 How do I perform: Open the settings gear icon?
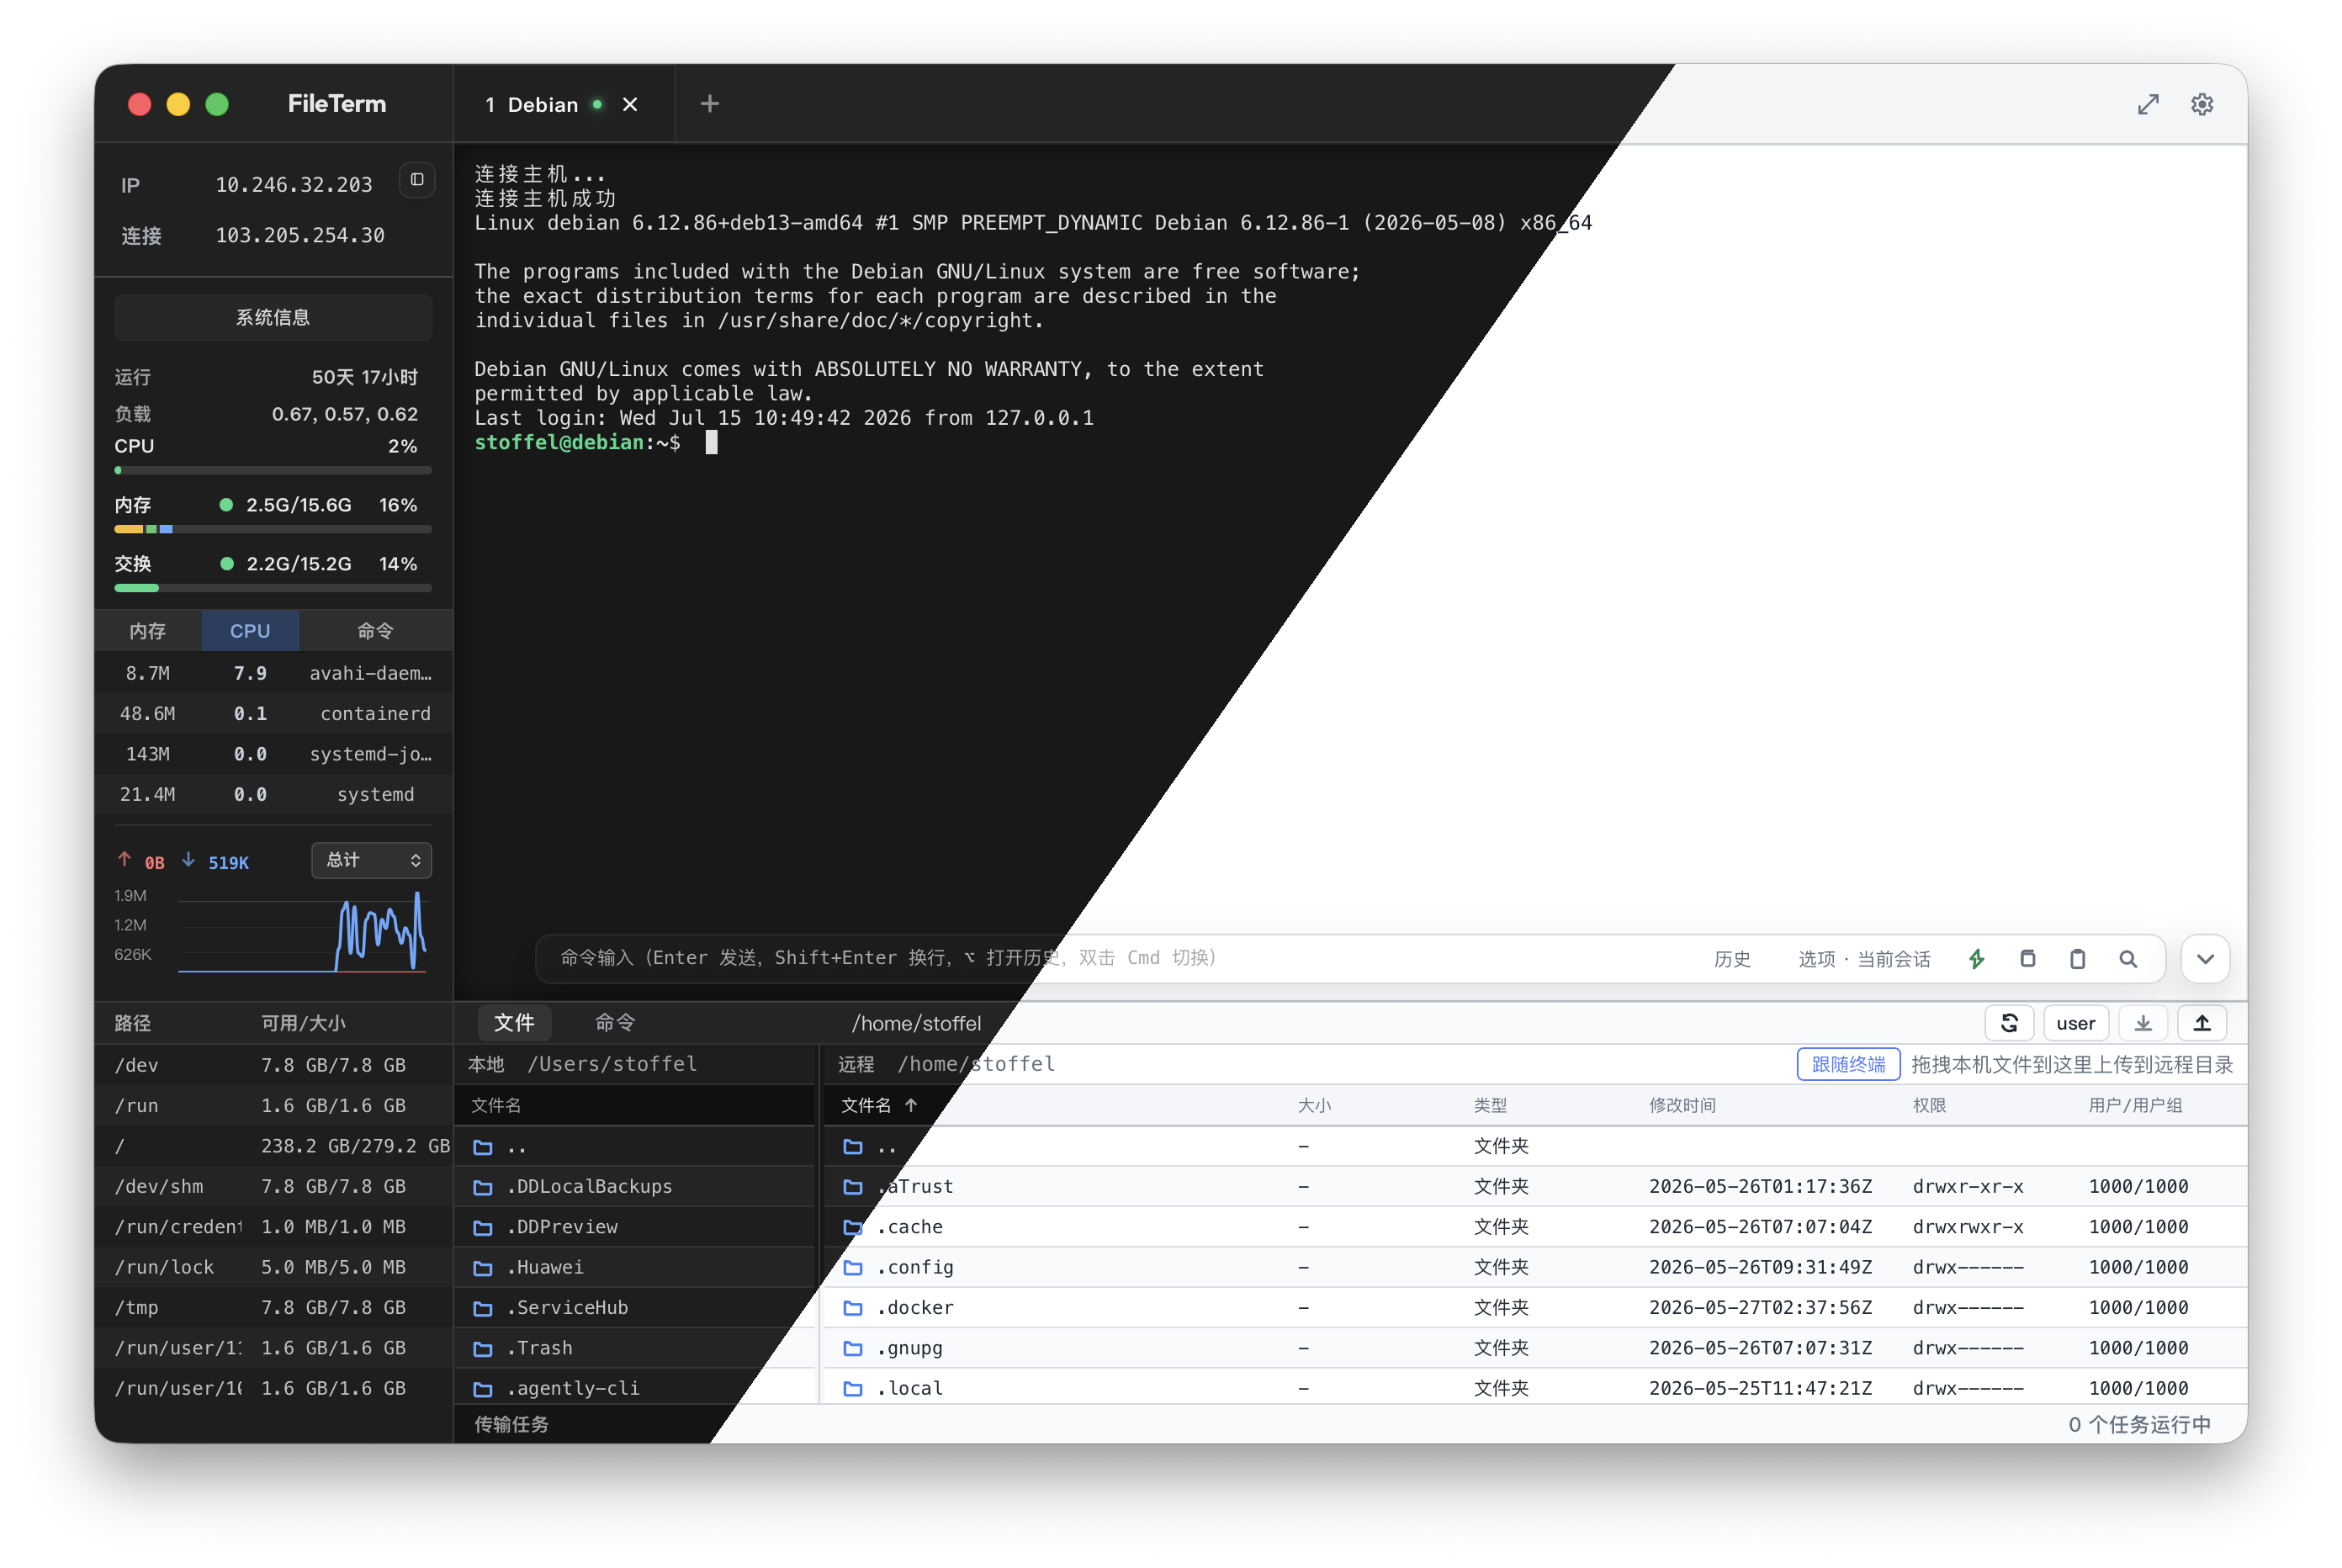pyautogui.click(x=2201, y=104)
